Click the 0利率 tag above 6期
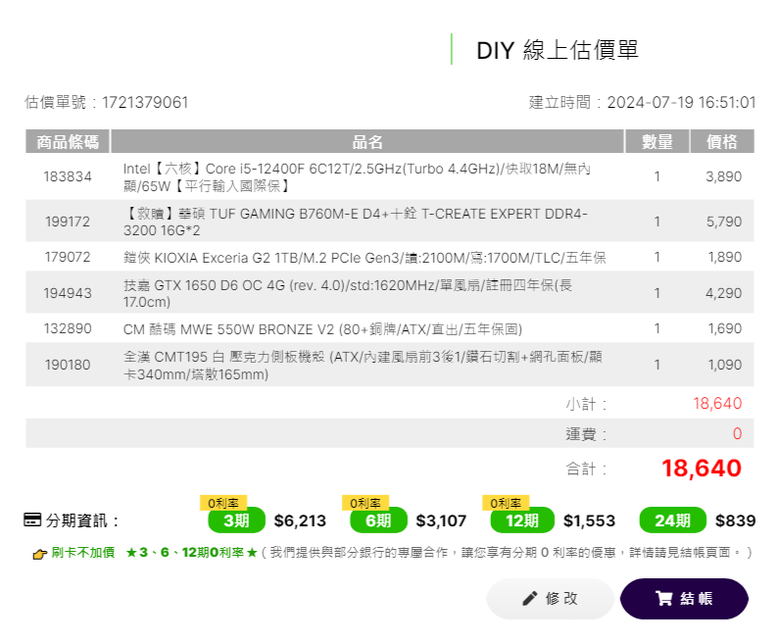Screen dimensions: 780x643 coord(366,503)
